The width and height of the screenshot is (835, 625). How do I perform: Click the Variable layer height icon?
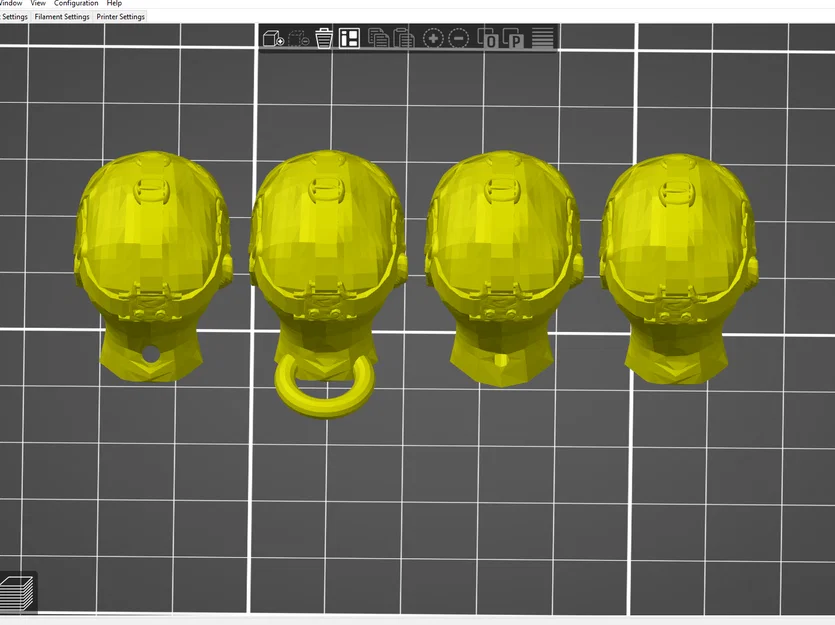(x=542, y=38)
